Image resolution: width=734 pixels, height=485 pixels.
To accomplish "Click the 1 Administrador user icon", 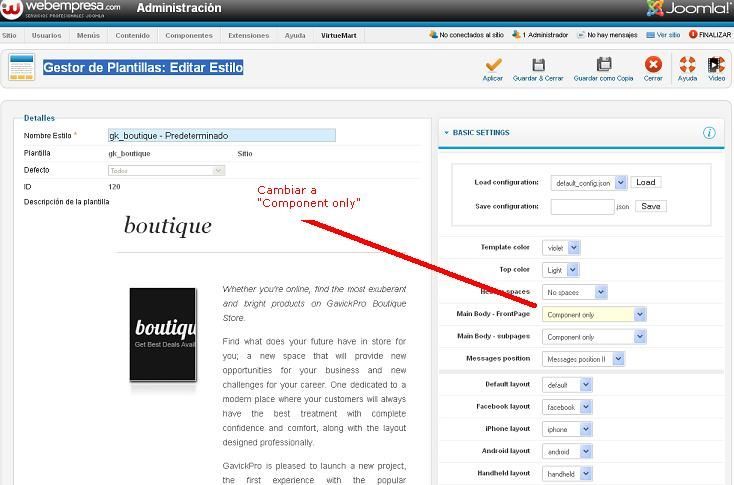I will (x=516, y=35).
